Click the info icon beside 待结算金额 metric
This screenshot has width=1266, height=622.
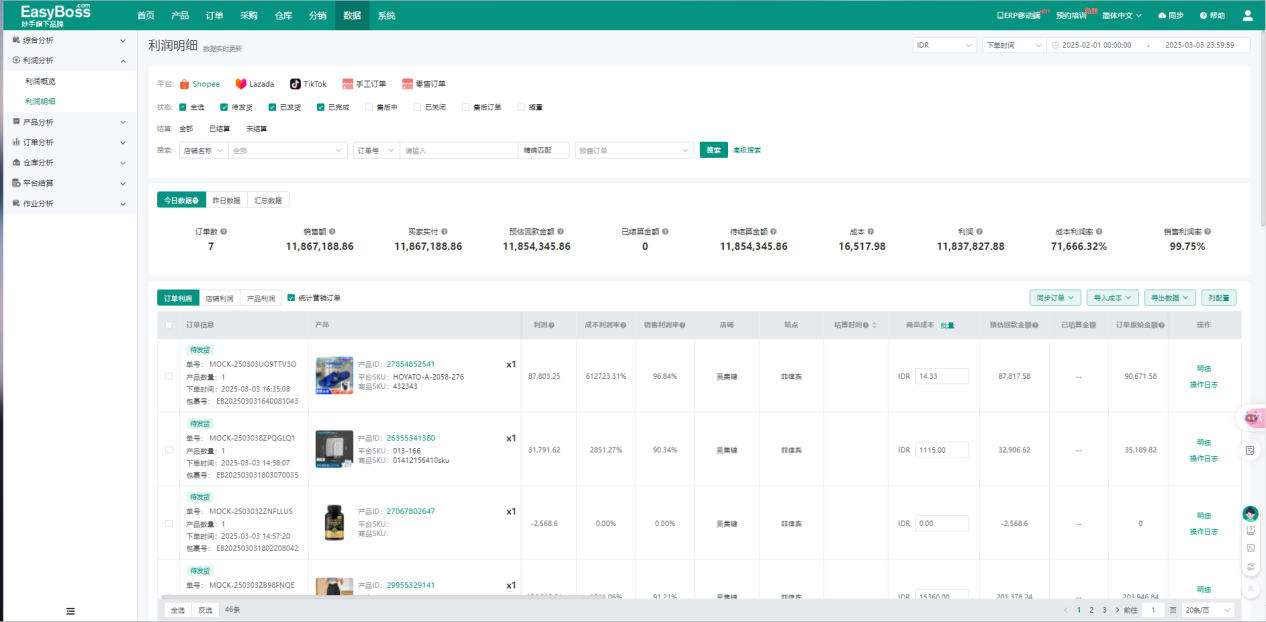[774, 231]
